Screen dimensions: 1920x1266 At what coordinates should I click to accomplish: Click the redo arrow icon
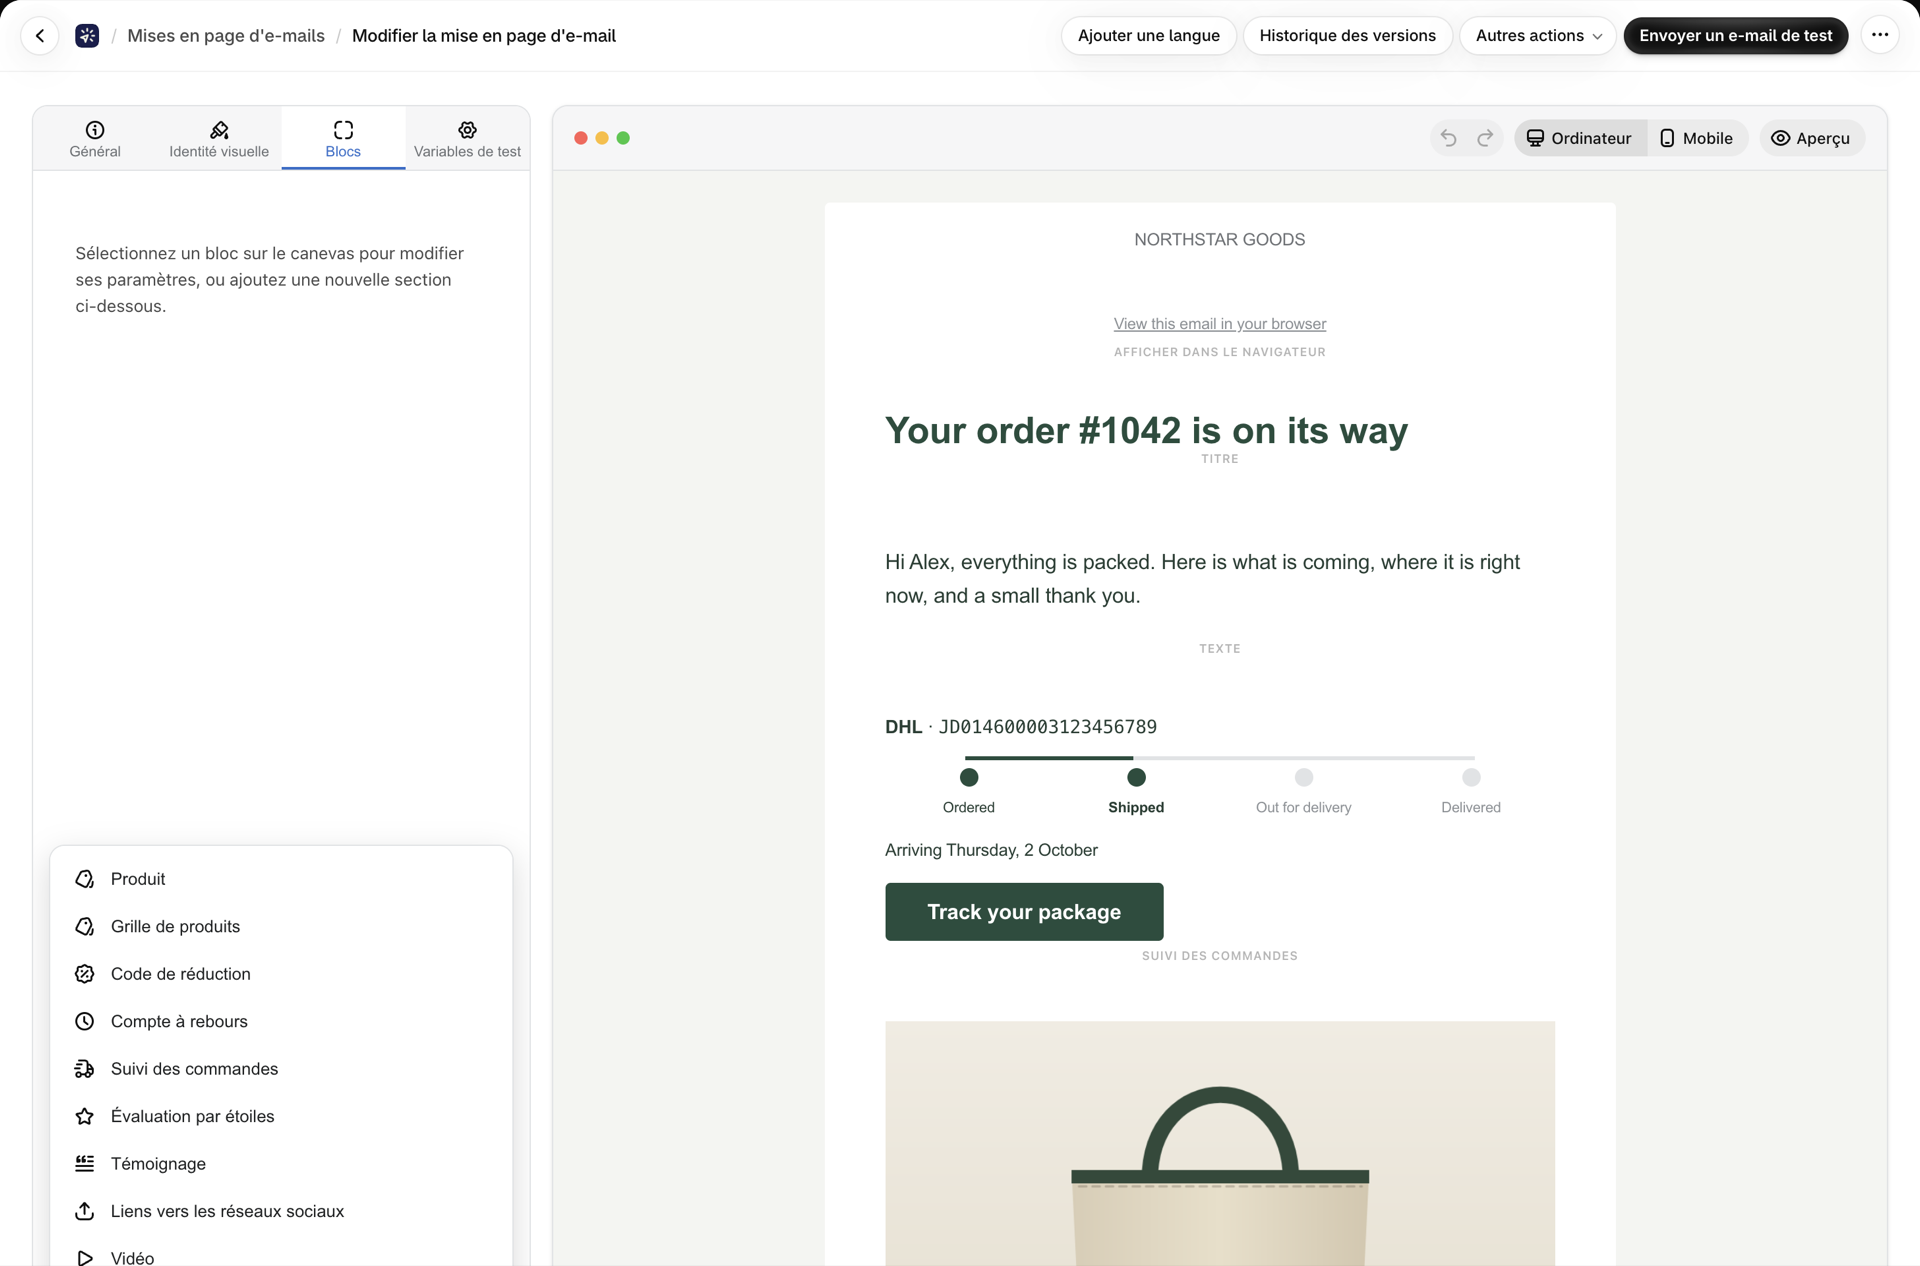(x=1485, y=138)
